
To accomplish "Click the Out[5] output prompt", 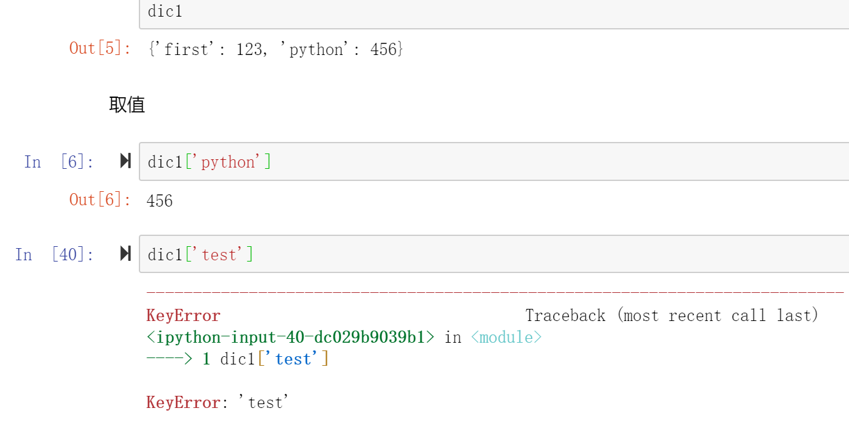I will pyautogui.click(x=99, y=48).
